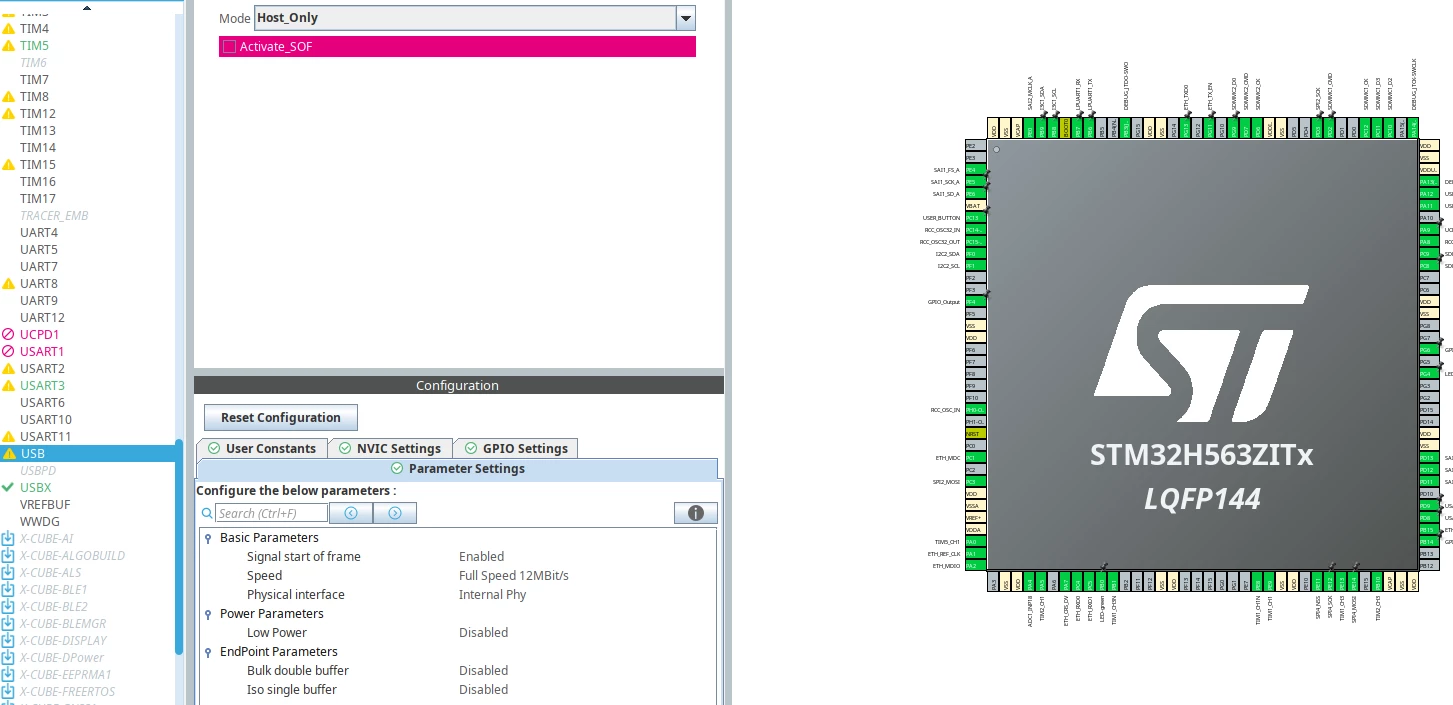Select TIM5 in the peripheral list
The width and height of the screenshot is (1453, 705).
(x=34, y=46)
